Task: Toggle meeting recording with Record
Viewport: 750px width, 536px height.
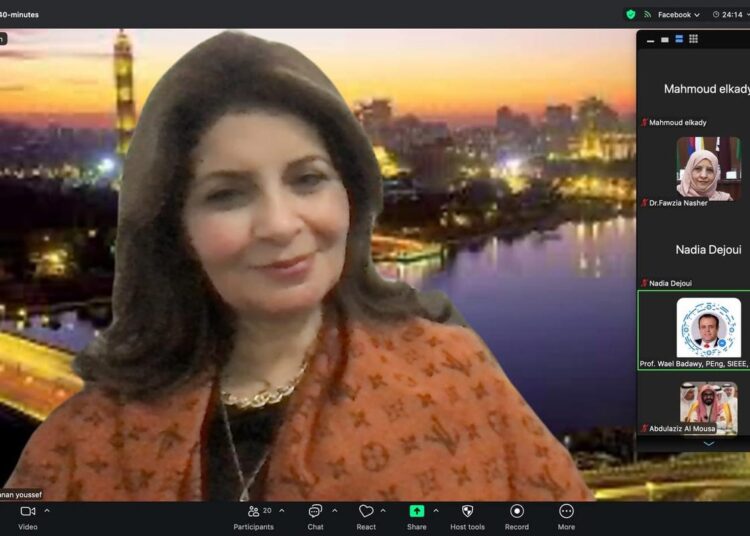Action: (517, 515)
